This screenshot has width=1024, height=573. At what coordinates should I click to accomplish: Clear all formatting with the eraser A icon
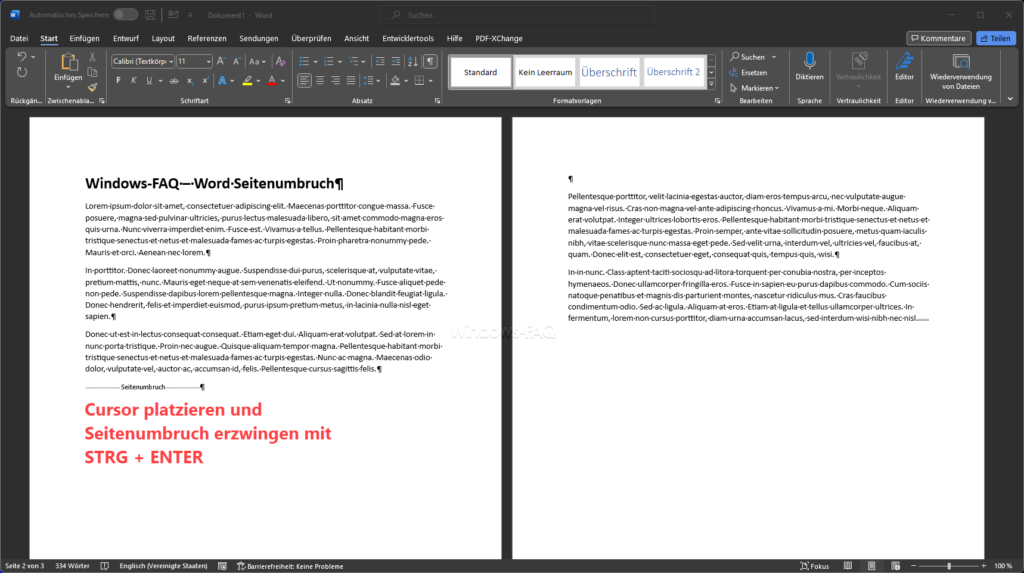281,61
